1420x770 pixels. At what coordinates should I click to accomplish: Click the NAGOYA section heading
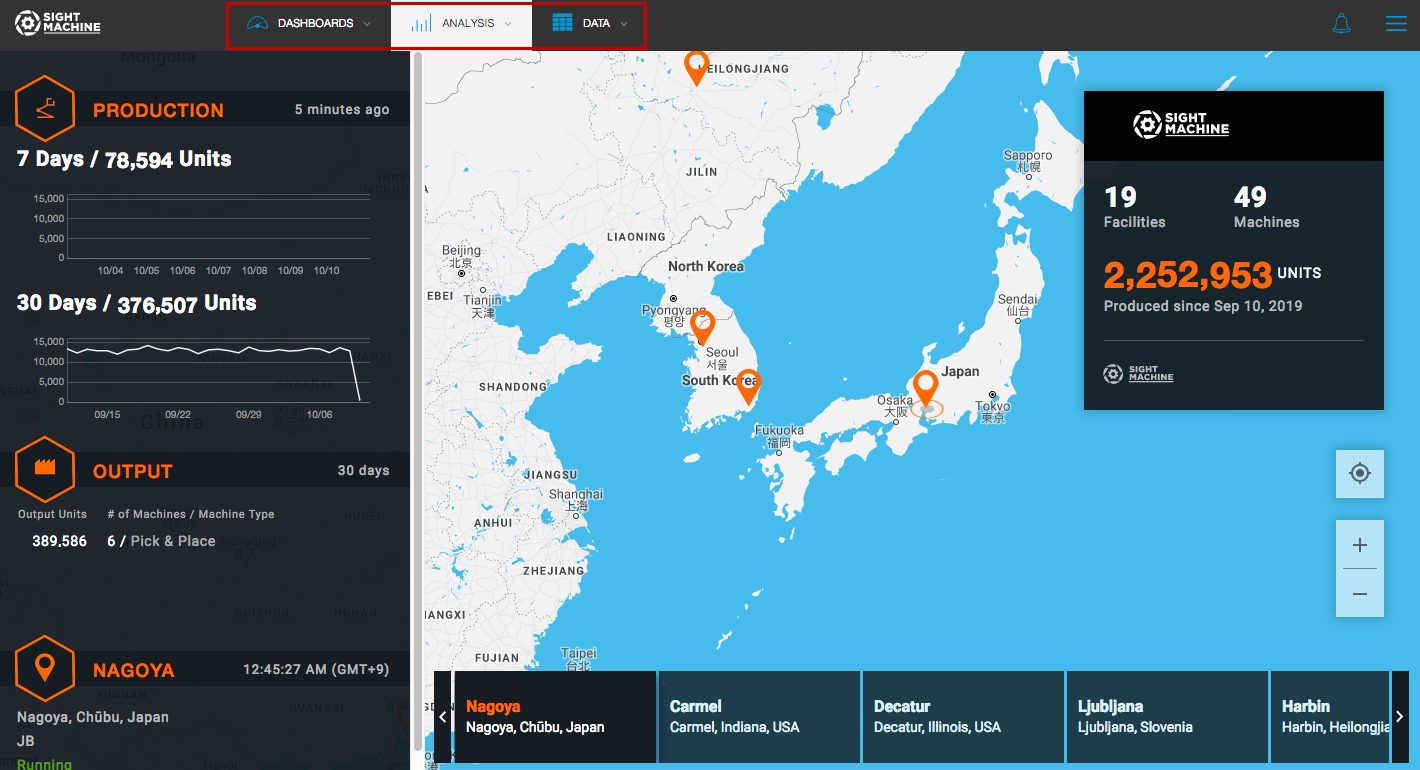[x=134, y=671]
